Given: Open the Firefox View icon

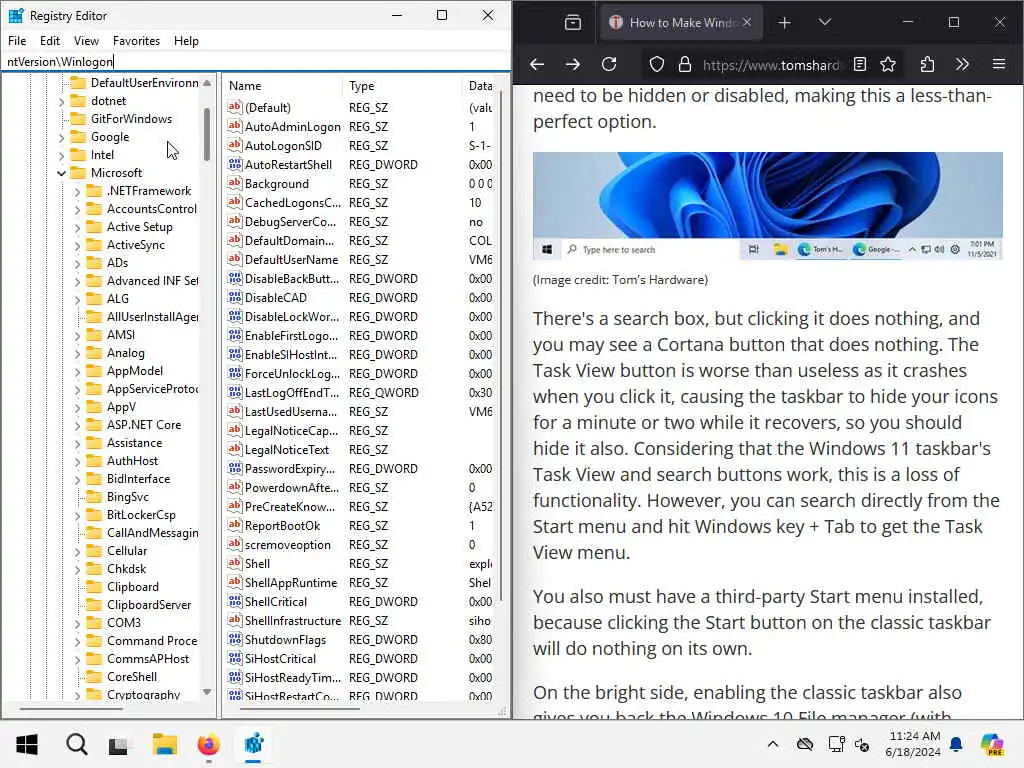Looking at the screenshot, I should (573, 23).
